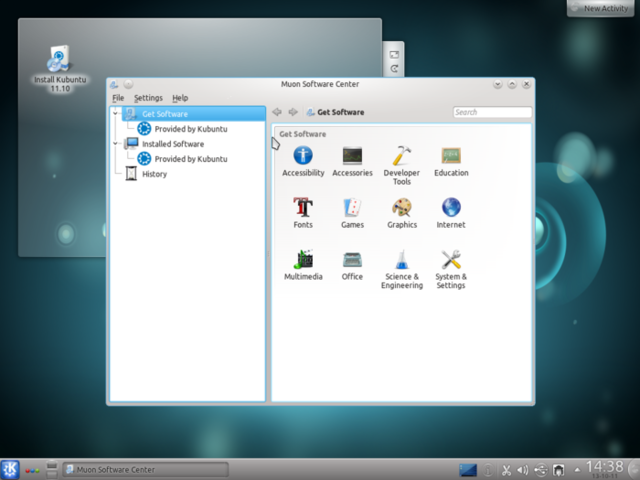Click the scissors clipboard tray icon

click(x=506, y=470)
